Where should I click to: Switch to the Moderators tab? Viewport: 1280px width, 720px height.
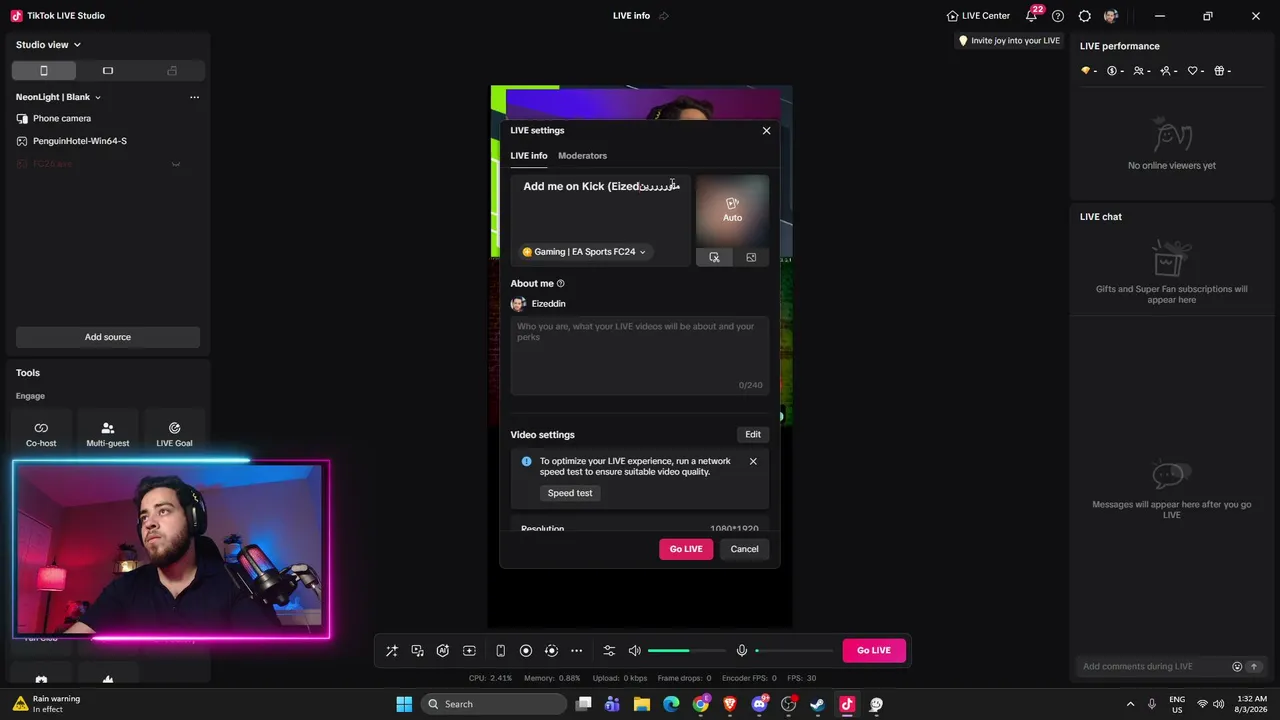582,156
